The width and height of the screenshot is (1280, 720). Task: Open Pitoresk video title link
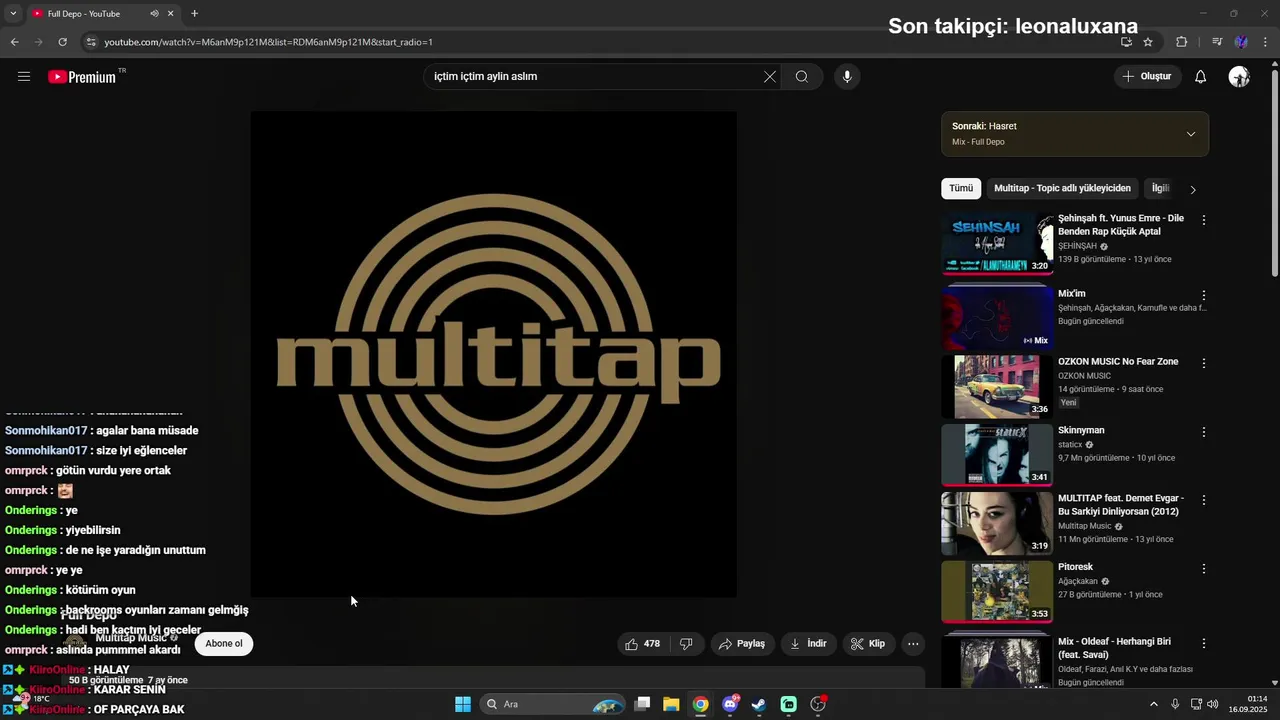click(x=1075, y=568)
